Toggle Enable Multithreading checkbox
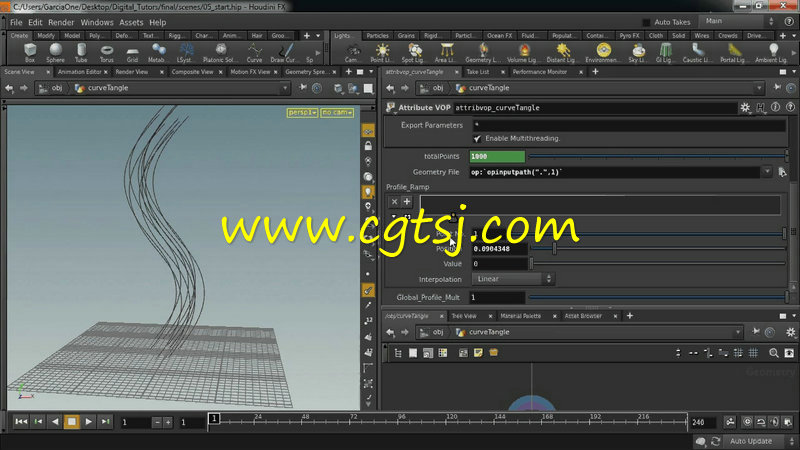Image resolution: width=800 pixels, height=450 pixels. (x=478, y=138)
